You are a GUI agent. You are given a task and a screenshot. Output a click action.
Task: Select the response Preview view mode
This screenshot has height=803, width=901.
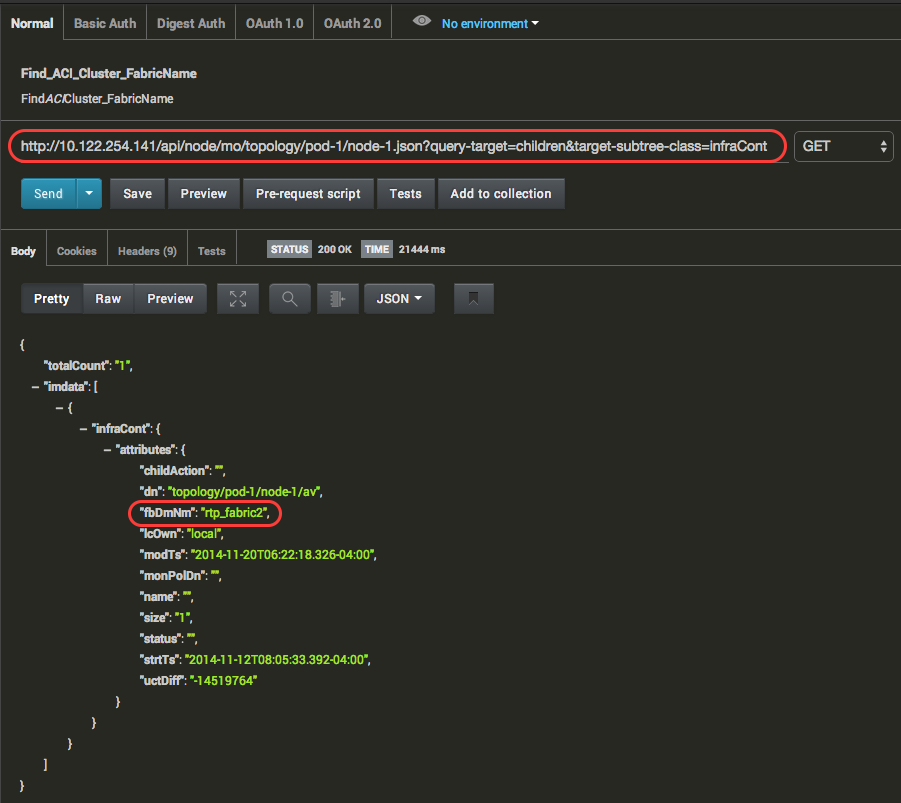pos(170,299)
